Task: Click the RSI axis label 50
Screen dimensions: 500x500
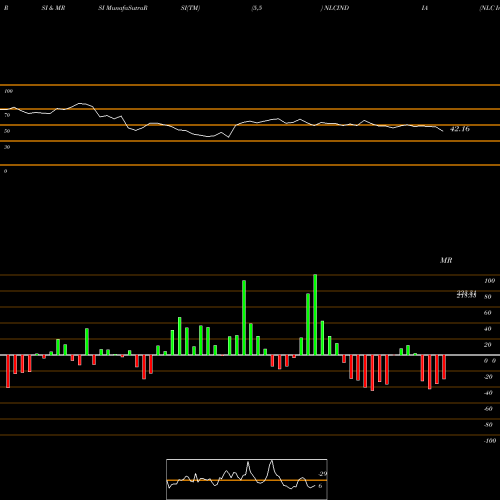Action: (7, 131)
